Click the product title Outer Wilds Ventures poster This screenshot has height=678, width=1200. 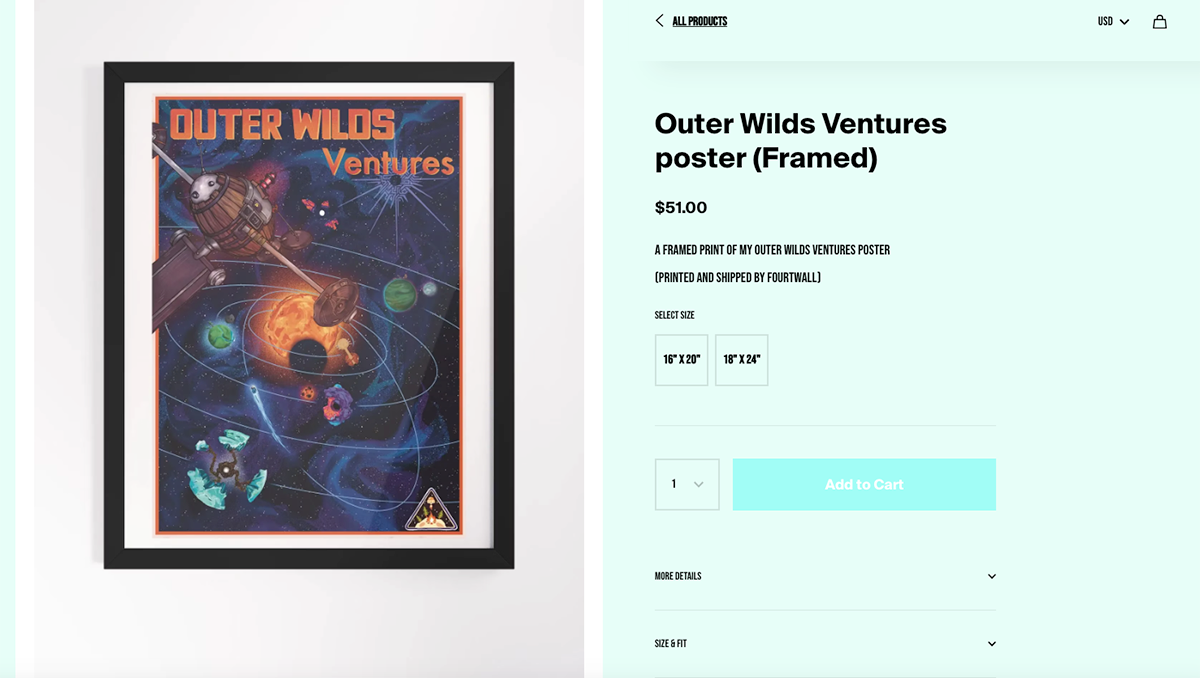click(800, 140)
